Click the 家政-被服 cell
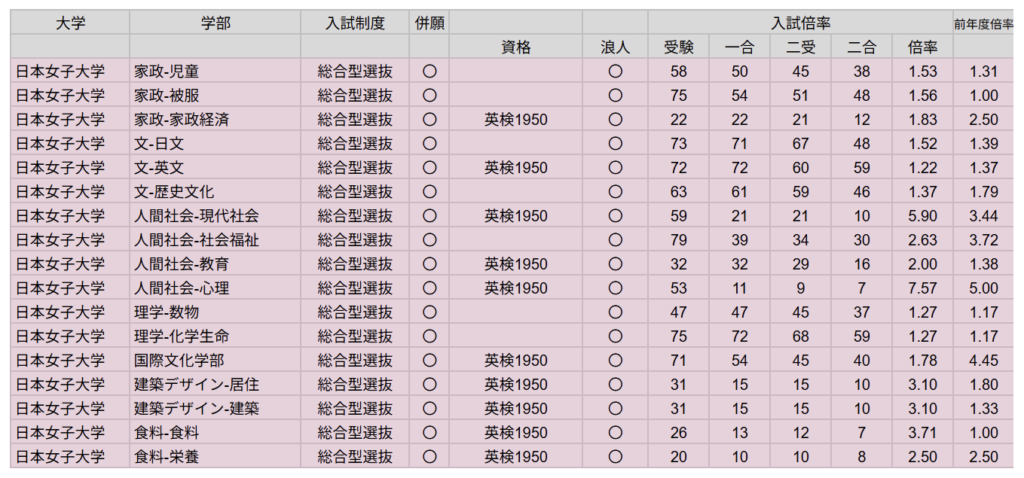1024x478 pixels. [215, 95]
